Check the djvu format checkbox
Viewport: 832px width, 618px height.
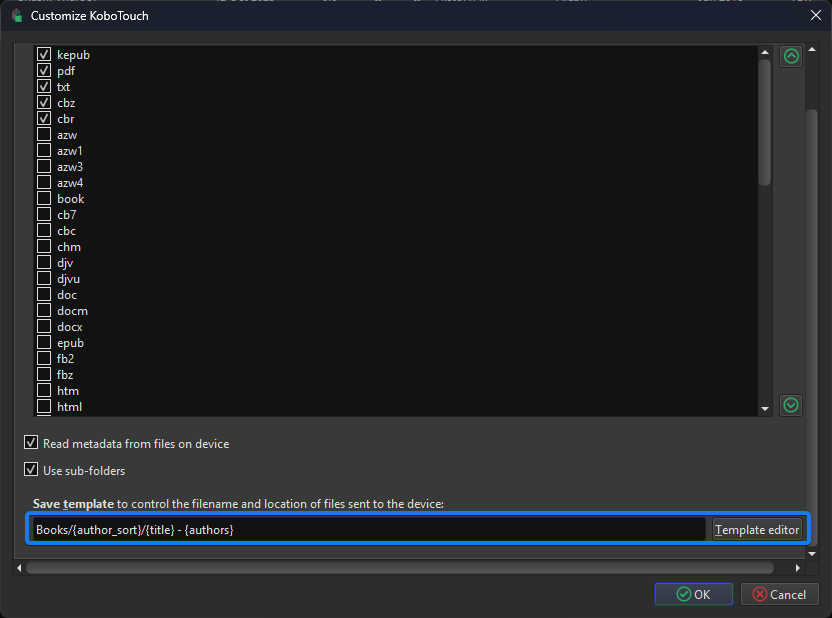tap(44, 278)
